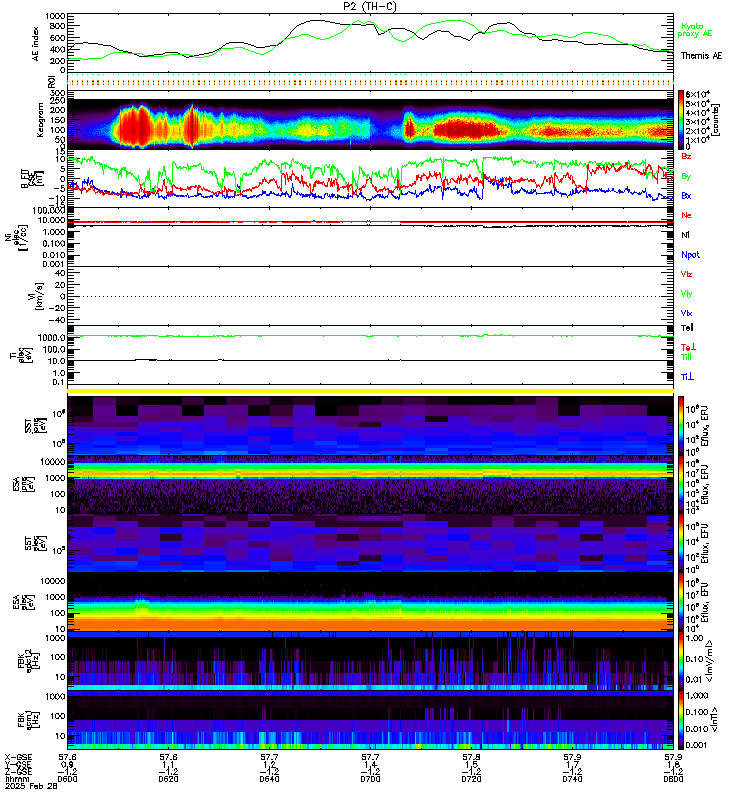Click the ESA ions Eflux color bar
This screenshot has height=800, width=750.
pyautogui.click(x=681, y=484)
